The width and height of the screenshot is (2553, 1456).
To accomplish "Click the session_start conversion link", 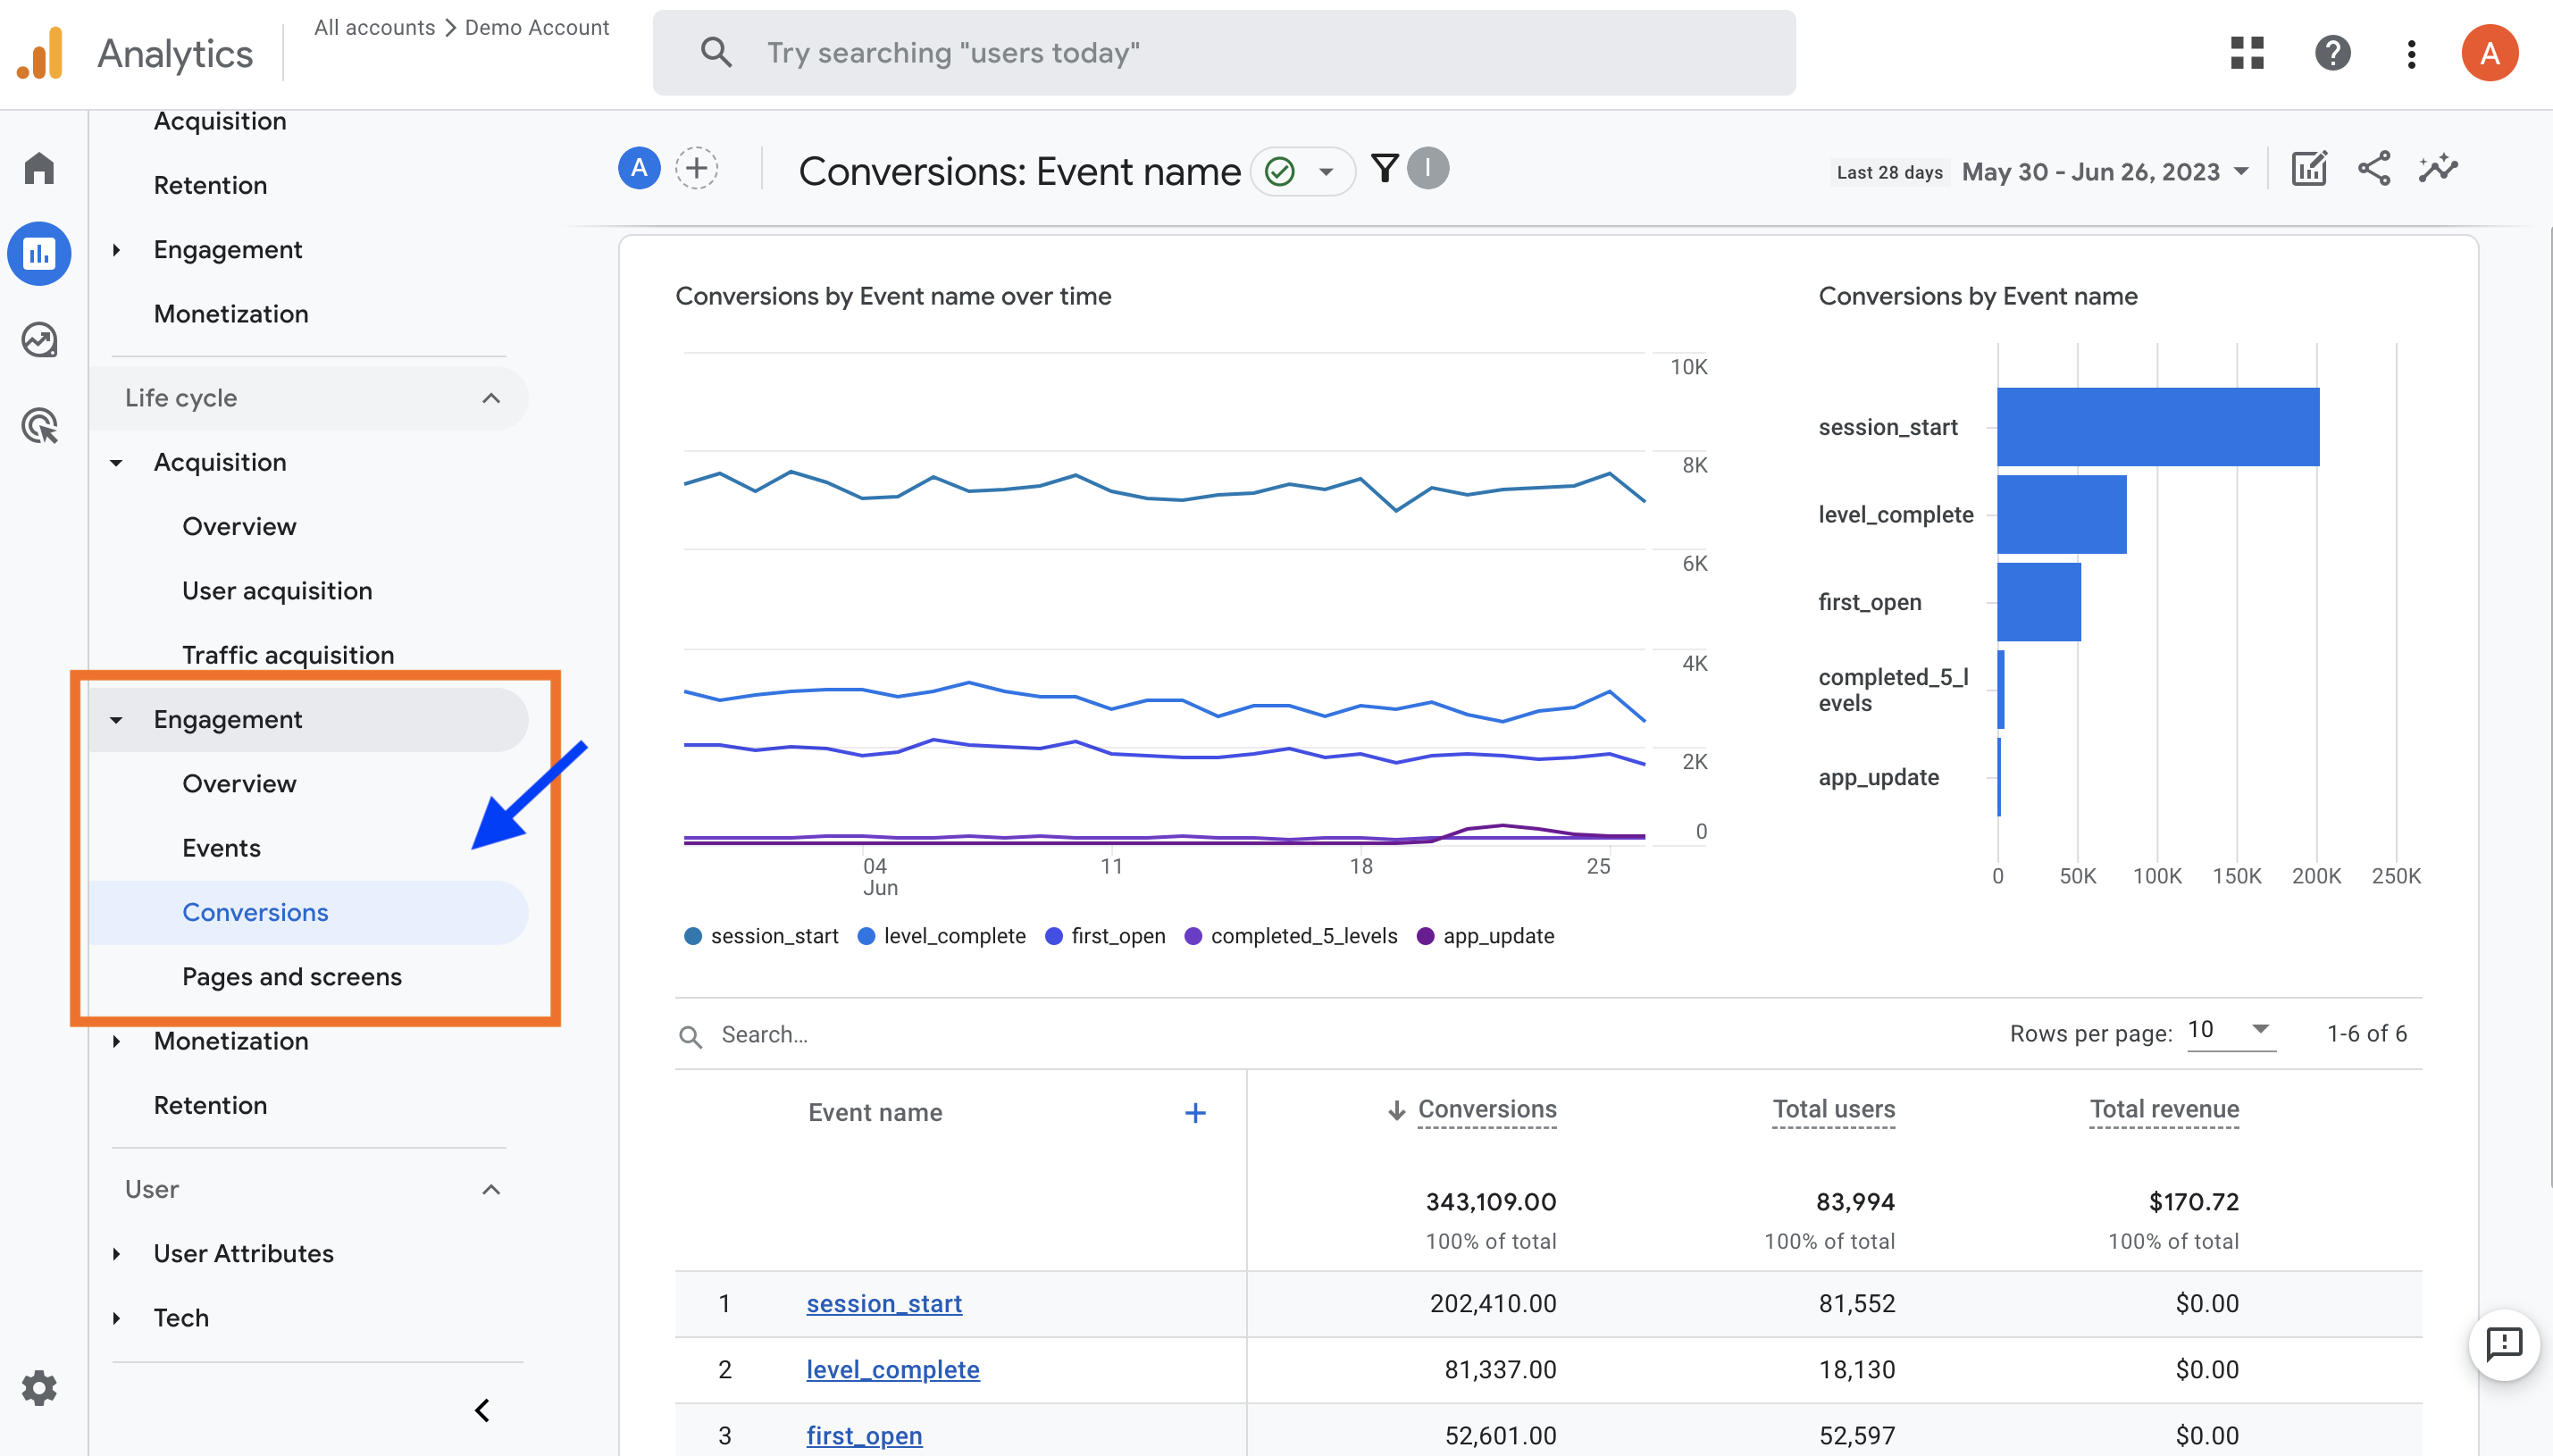I will point(883,1301).
